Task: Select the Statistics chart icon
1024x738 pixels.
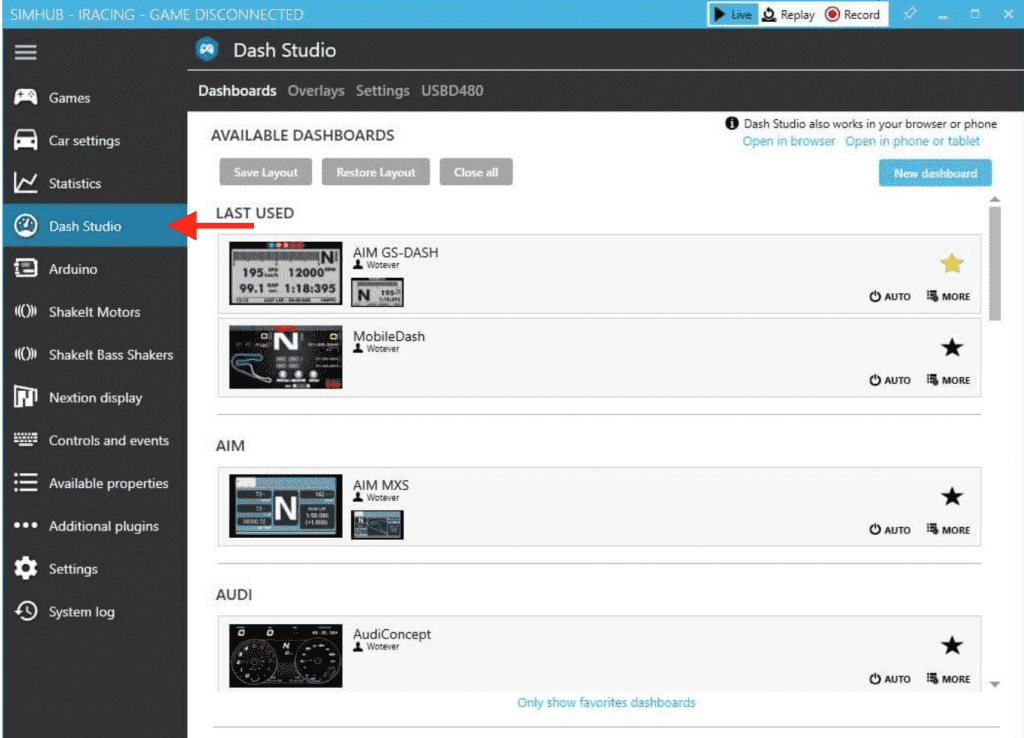Action: coord(26,183)
